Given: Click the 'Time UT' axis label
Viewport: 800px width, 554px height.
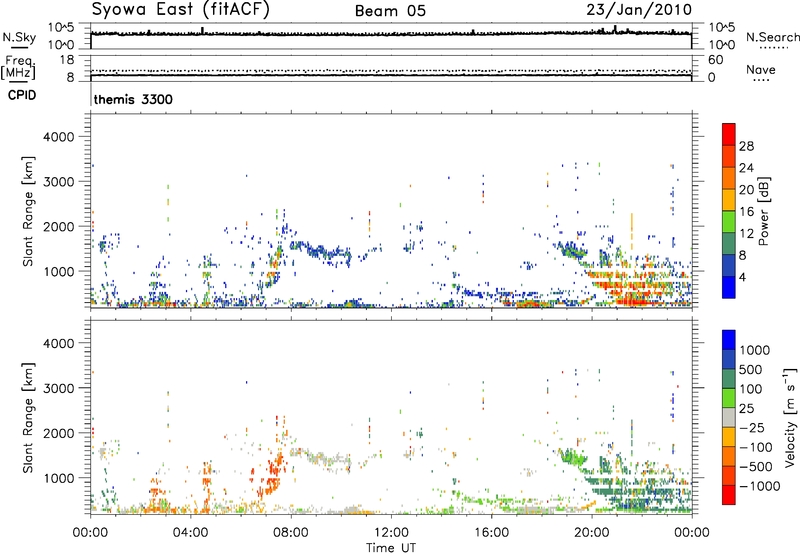Looking at the screenshot, I should click(x=391, y=548).
